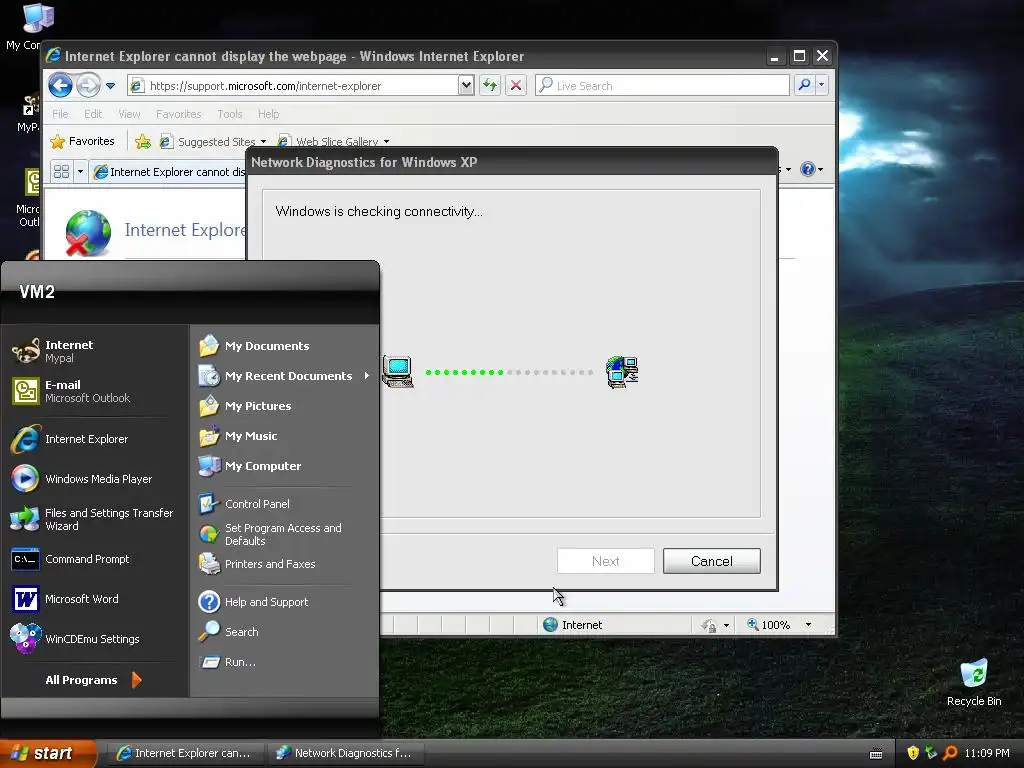
Task: Open the View menu in Internet Explorer
Action: click(x=129, y=114)
